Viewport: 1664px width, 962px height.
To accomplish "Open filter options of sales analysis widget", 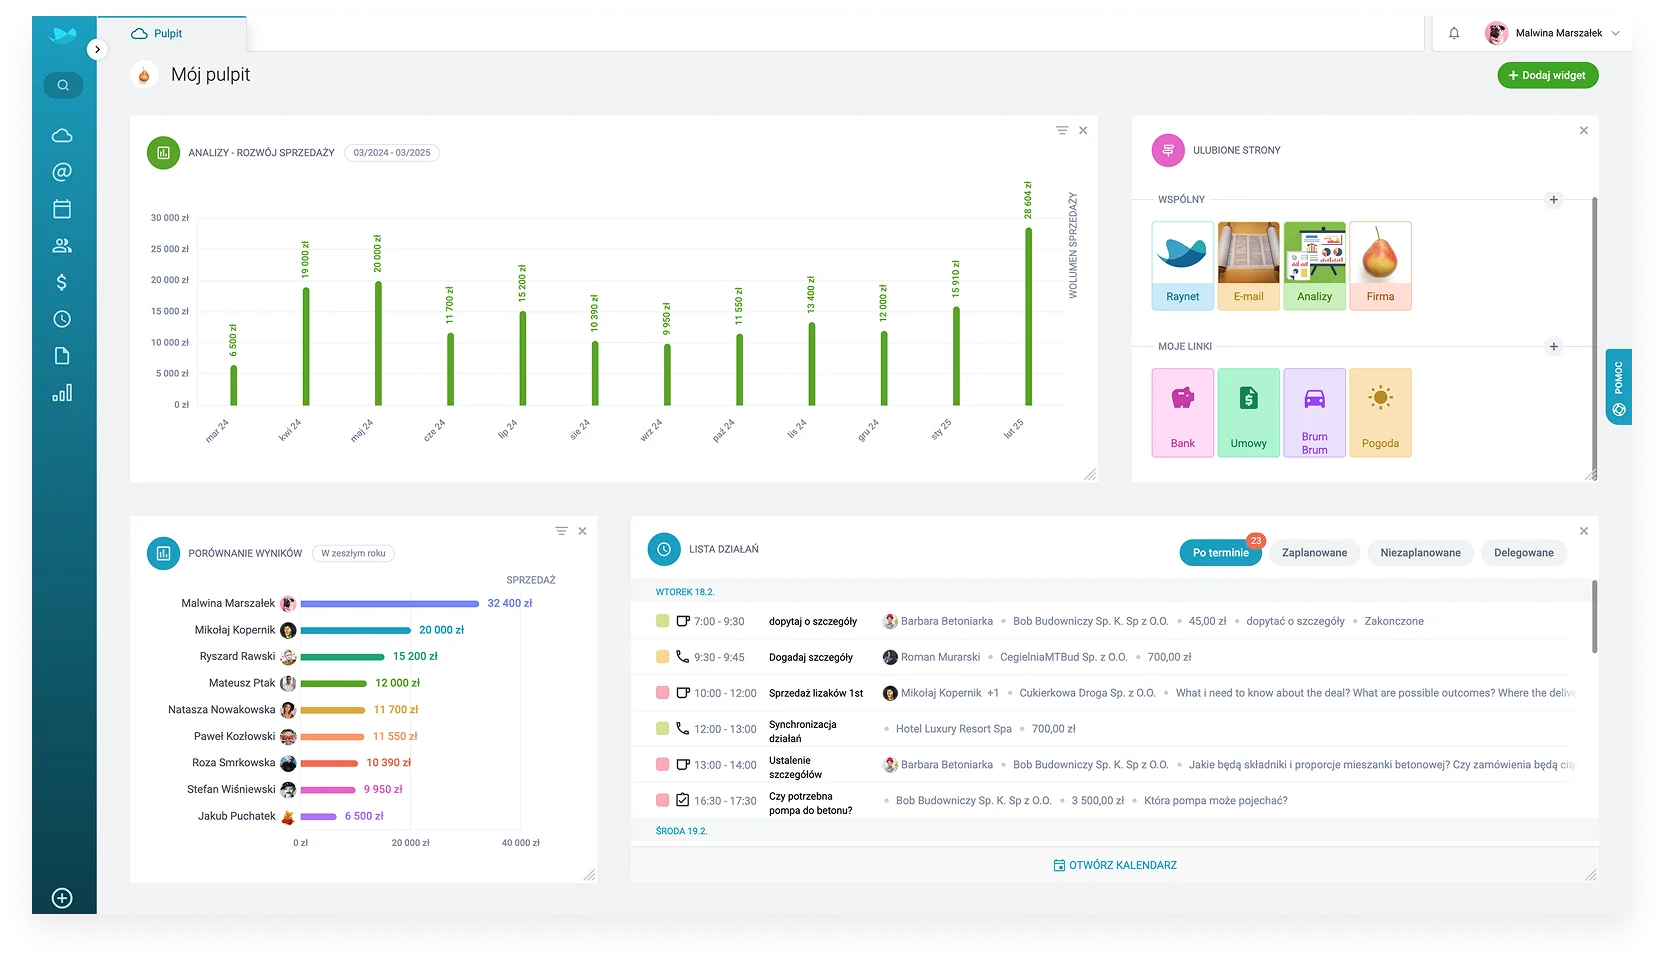I will (1062, 131).
